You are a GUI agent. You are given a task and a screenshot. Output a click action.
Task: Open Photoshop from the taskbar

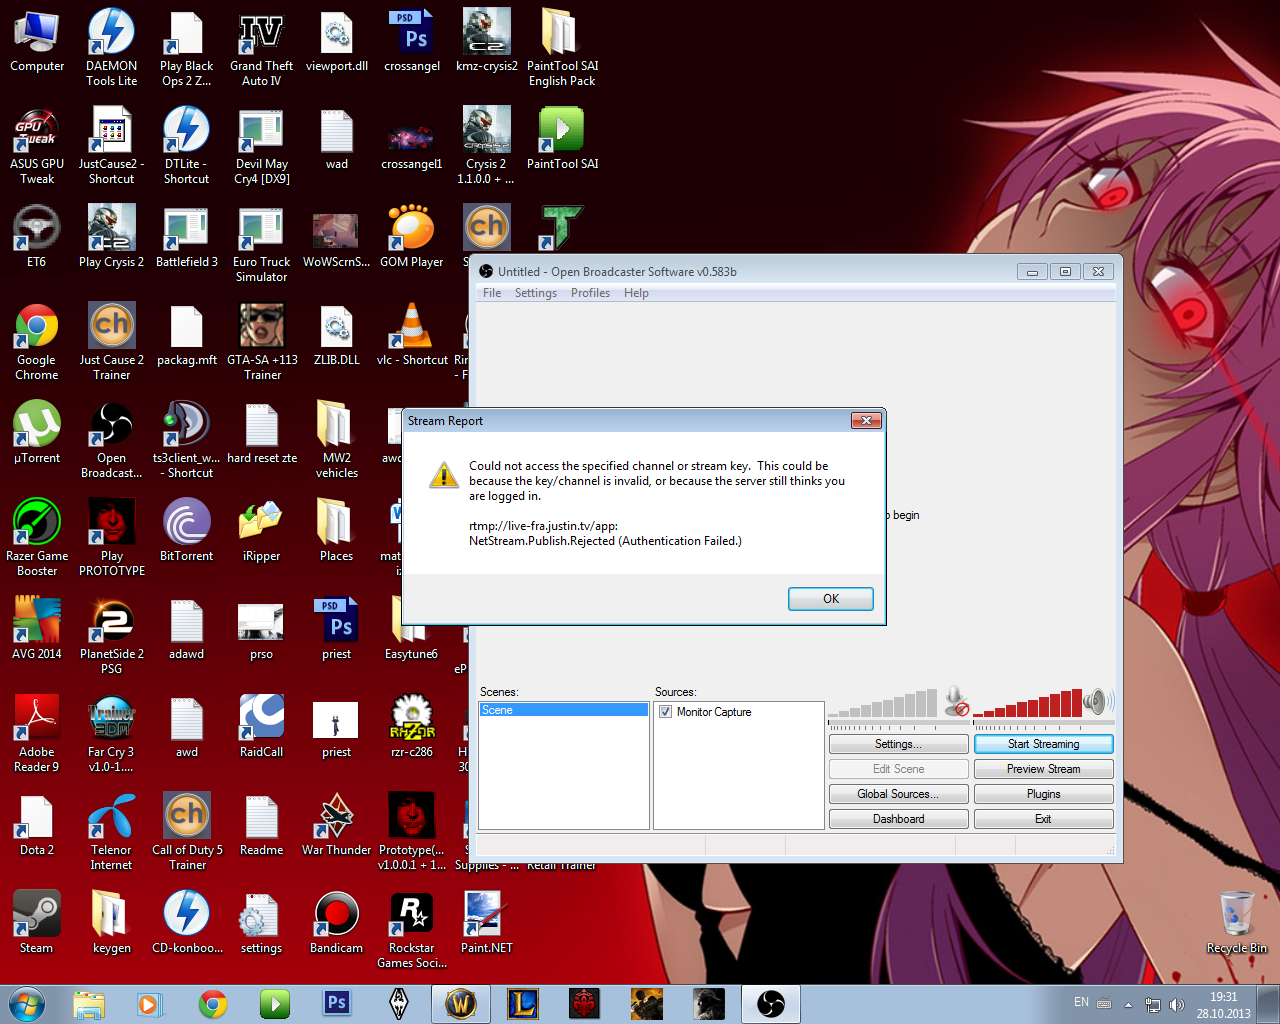[x=337, y=1003]
